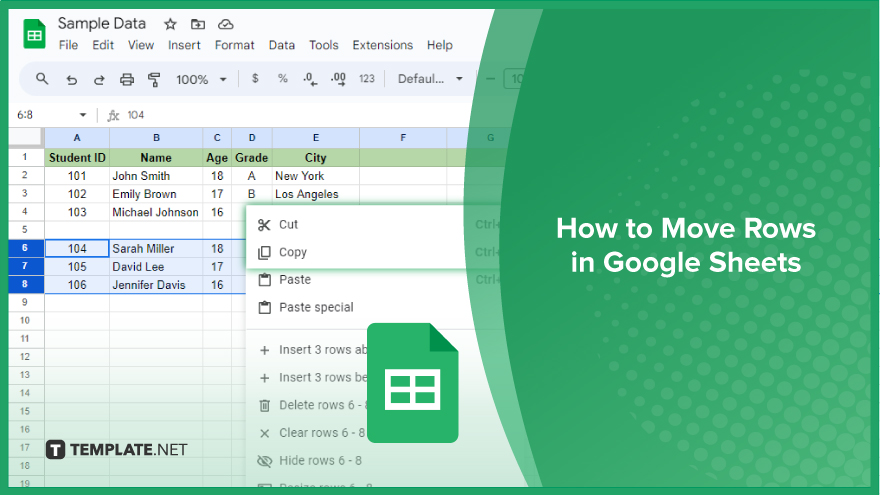Select column A header
880x495 pixels.
click(x=77, y=138)
